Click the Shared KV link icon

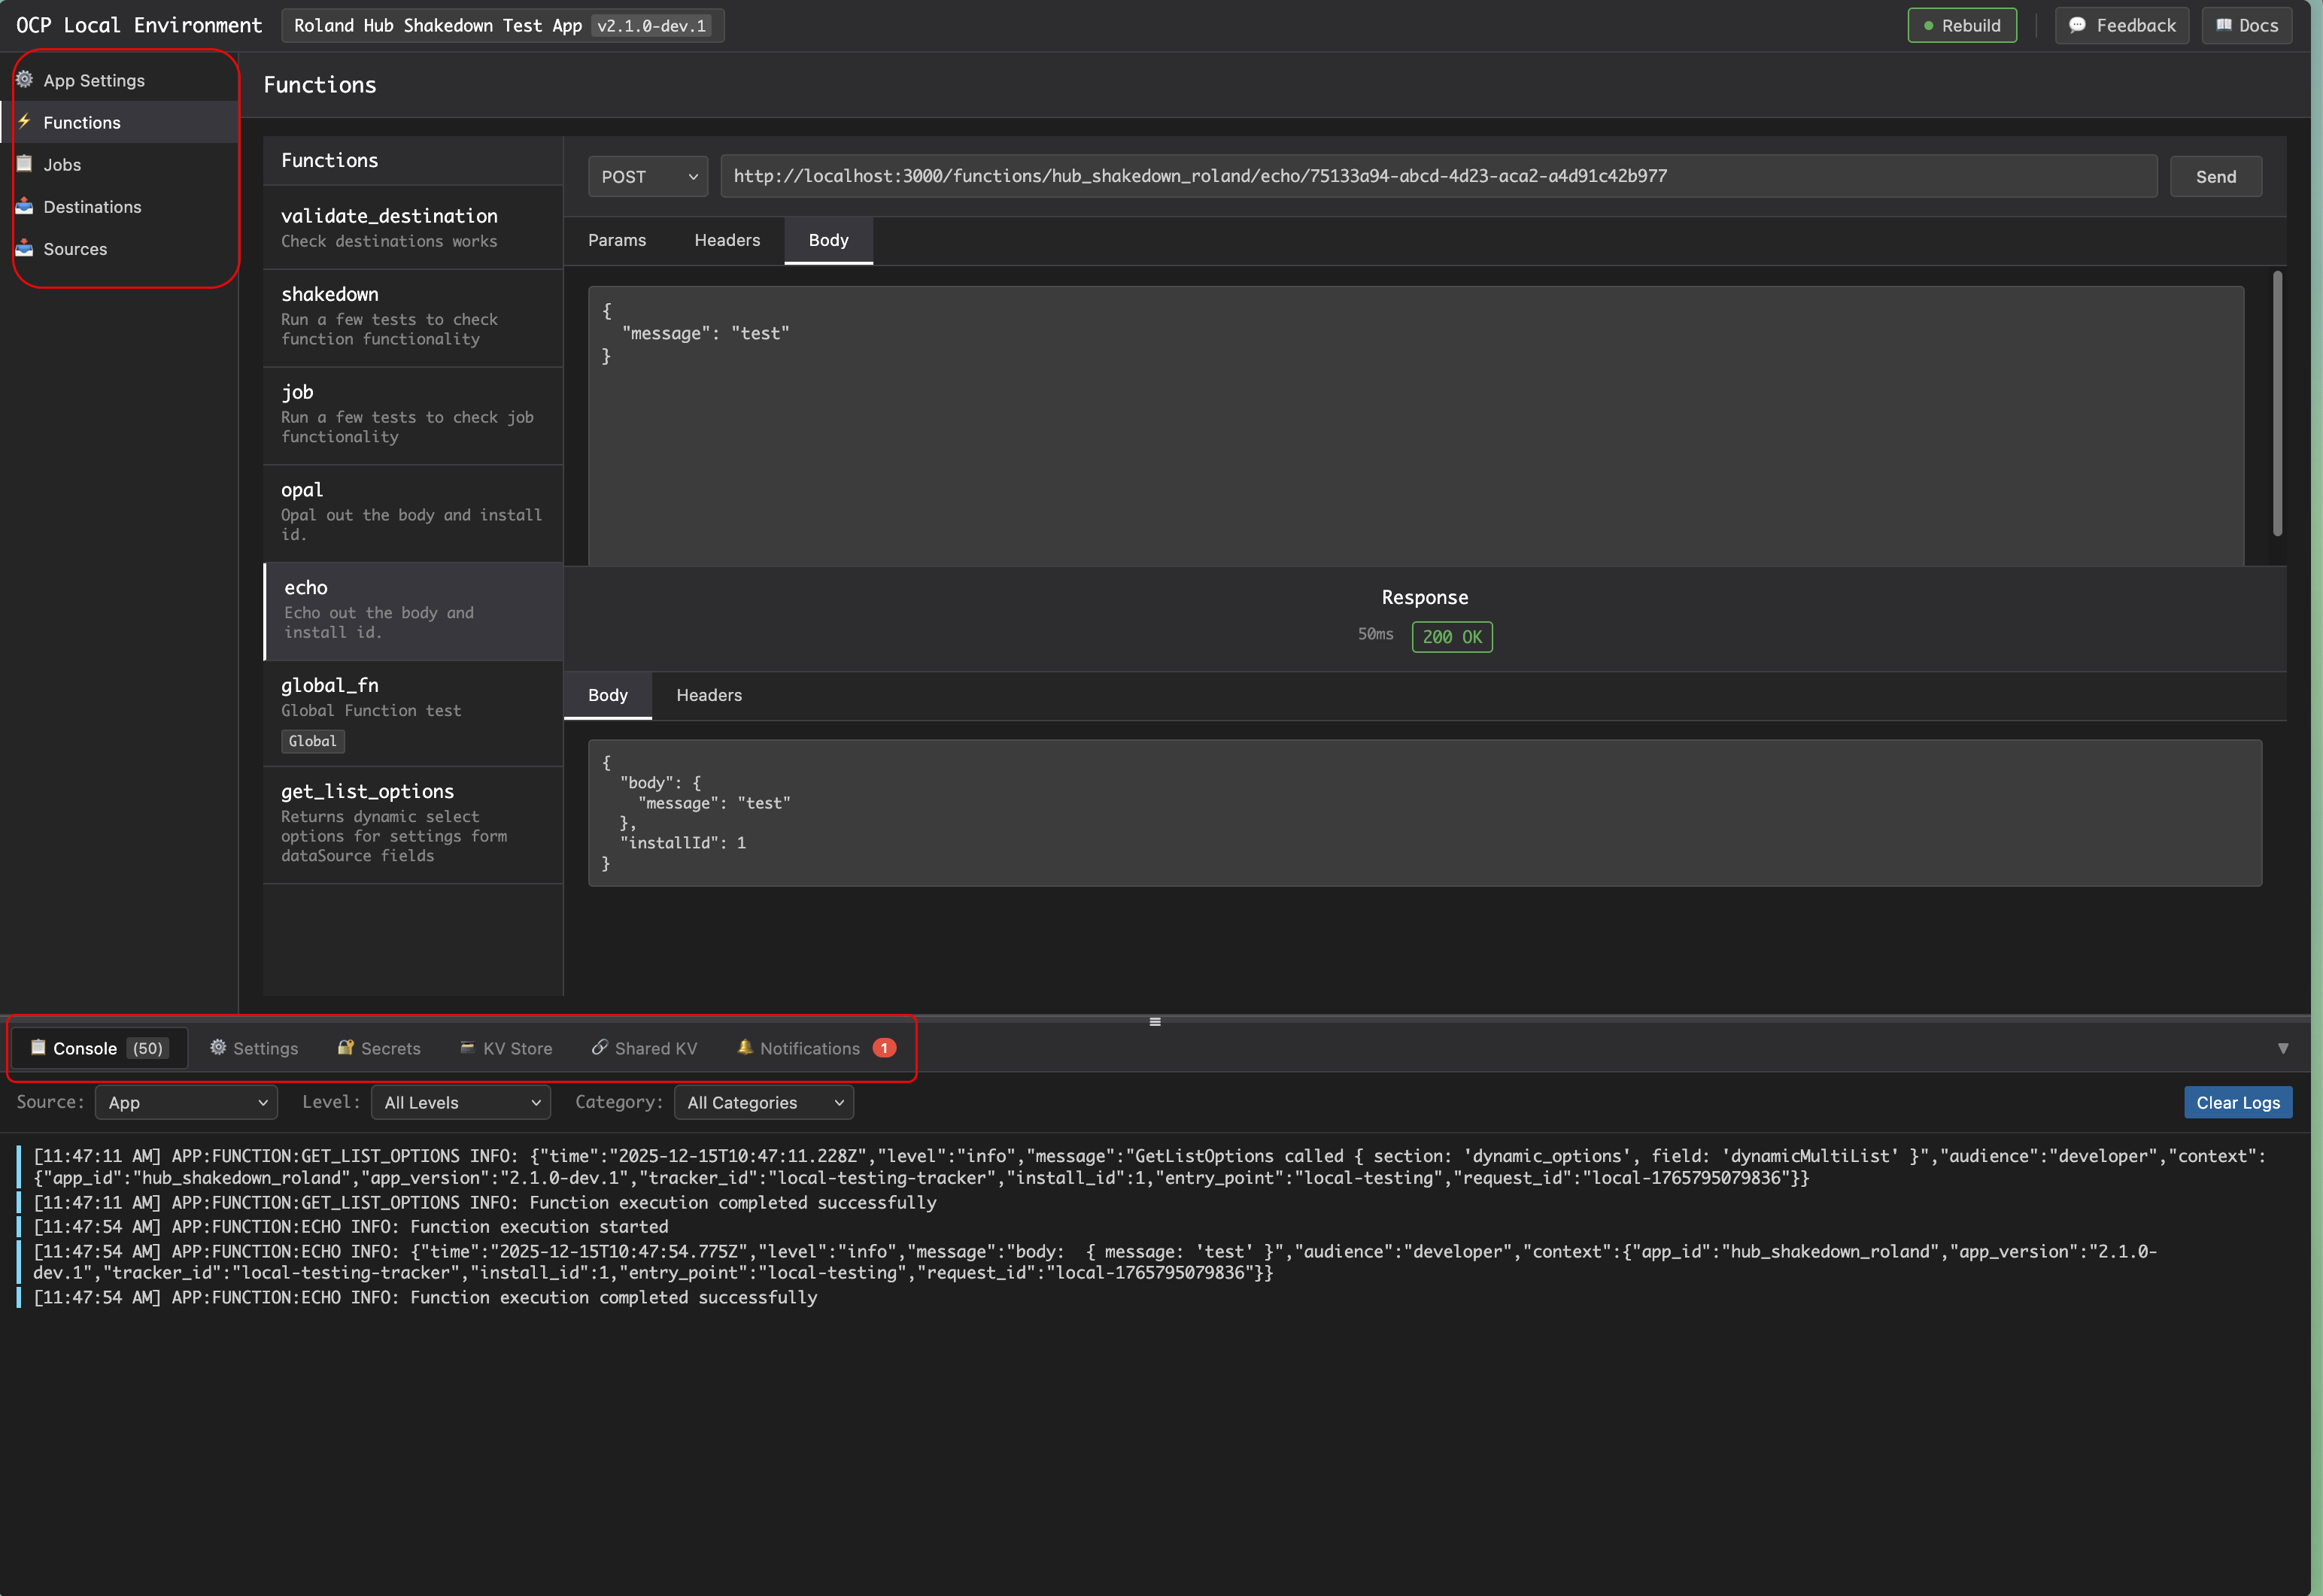click(x=600, y=1047)
